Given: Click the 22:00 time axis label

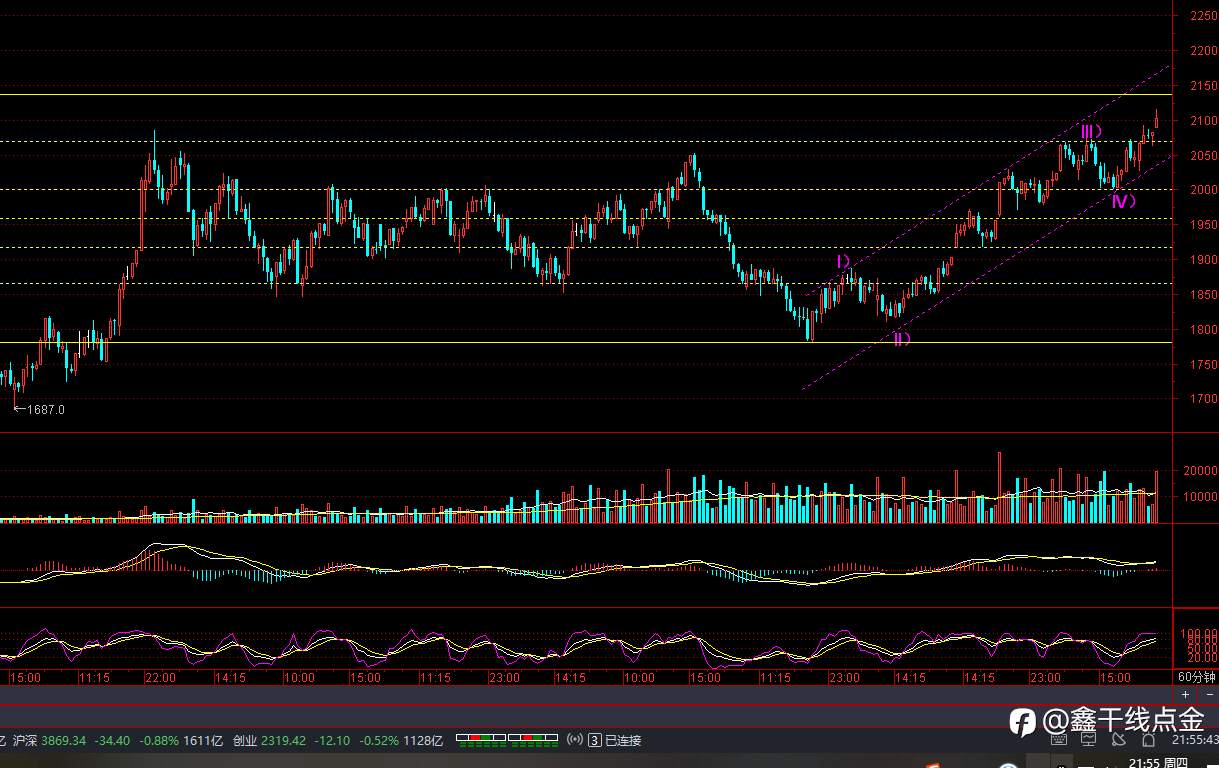Looking at the screenshot, I should [160, 677].
